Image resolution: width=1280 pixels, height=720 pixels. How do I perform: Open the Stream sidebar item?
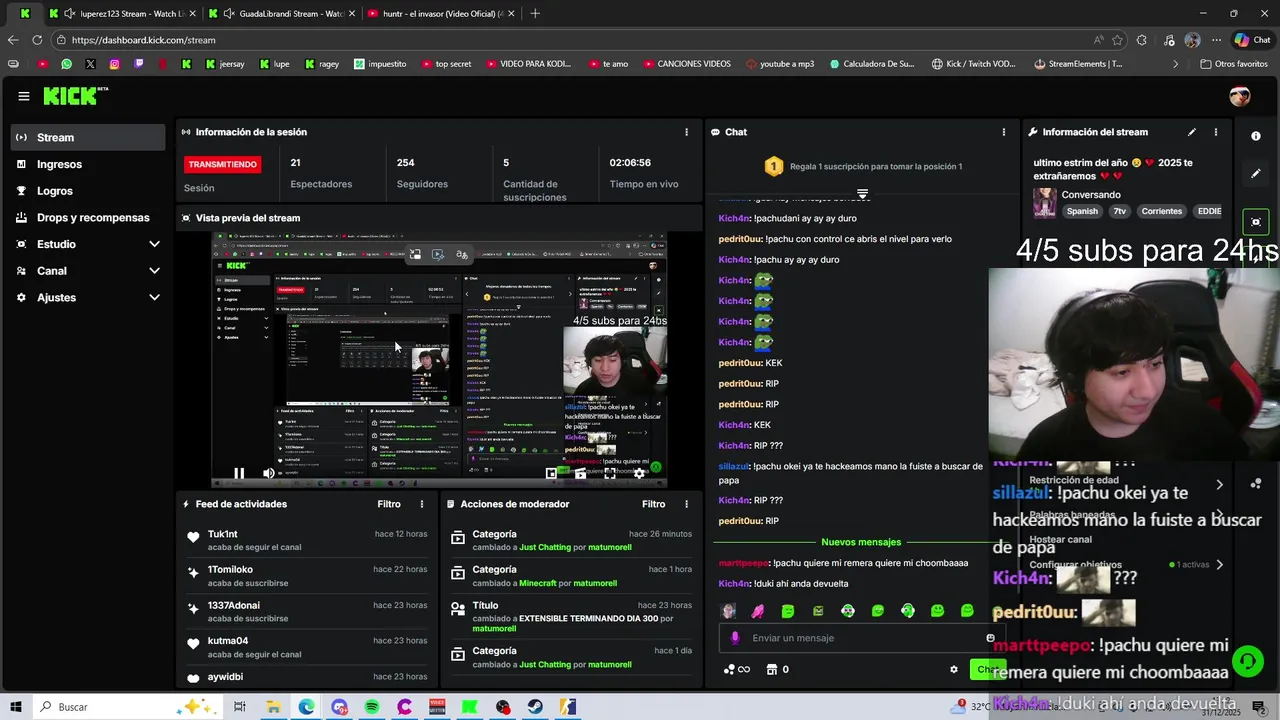pos(88,137)
